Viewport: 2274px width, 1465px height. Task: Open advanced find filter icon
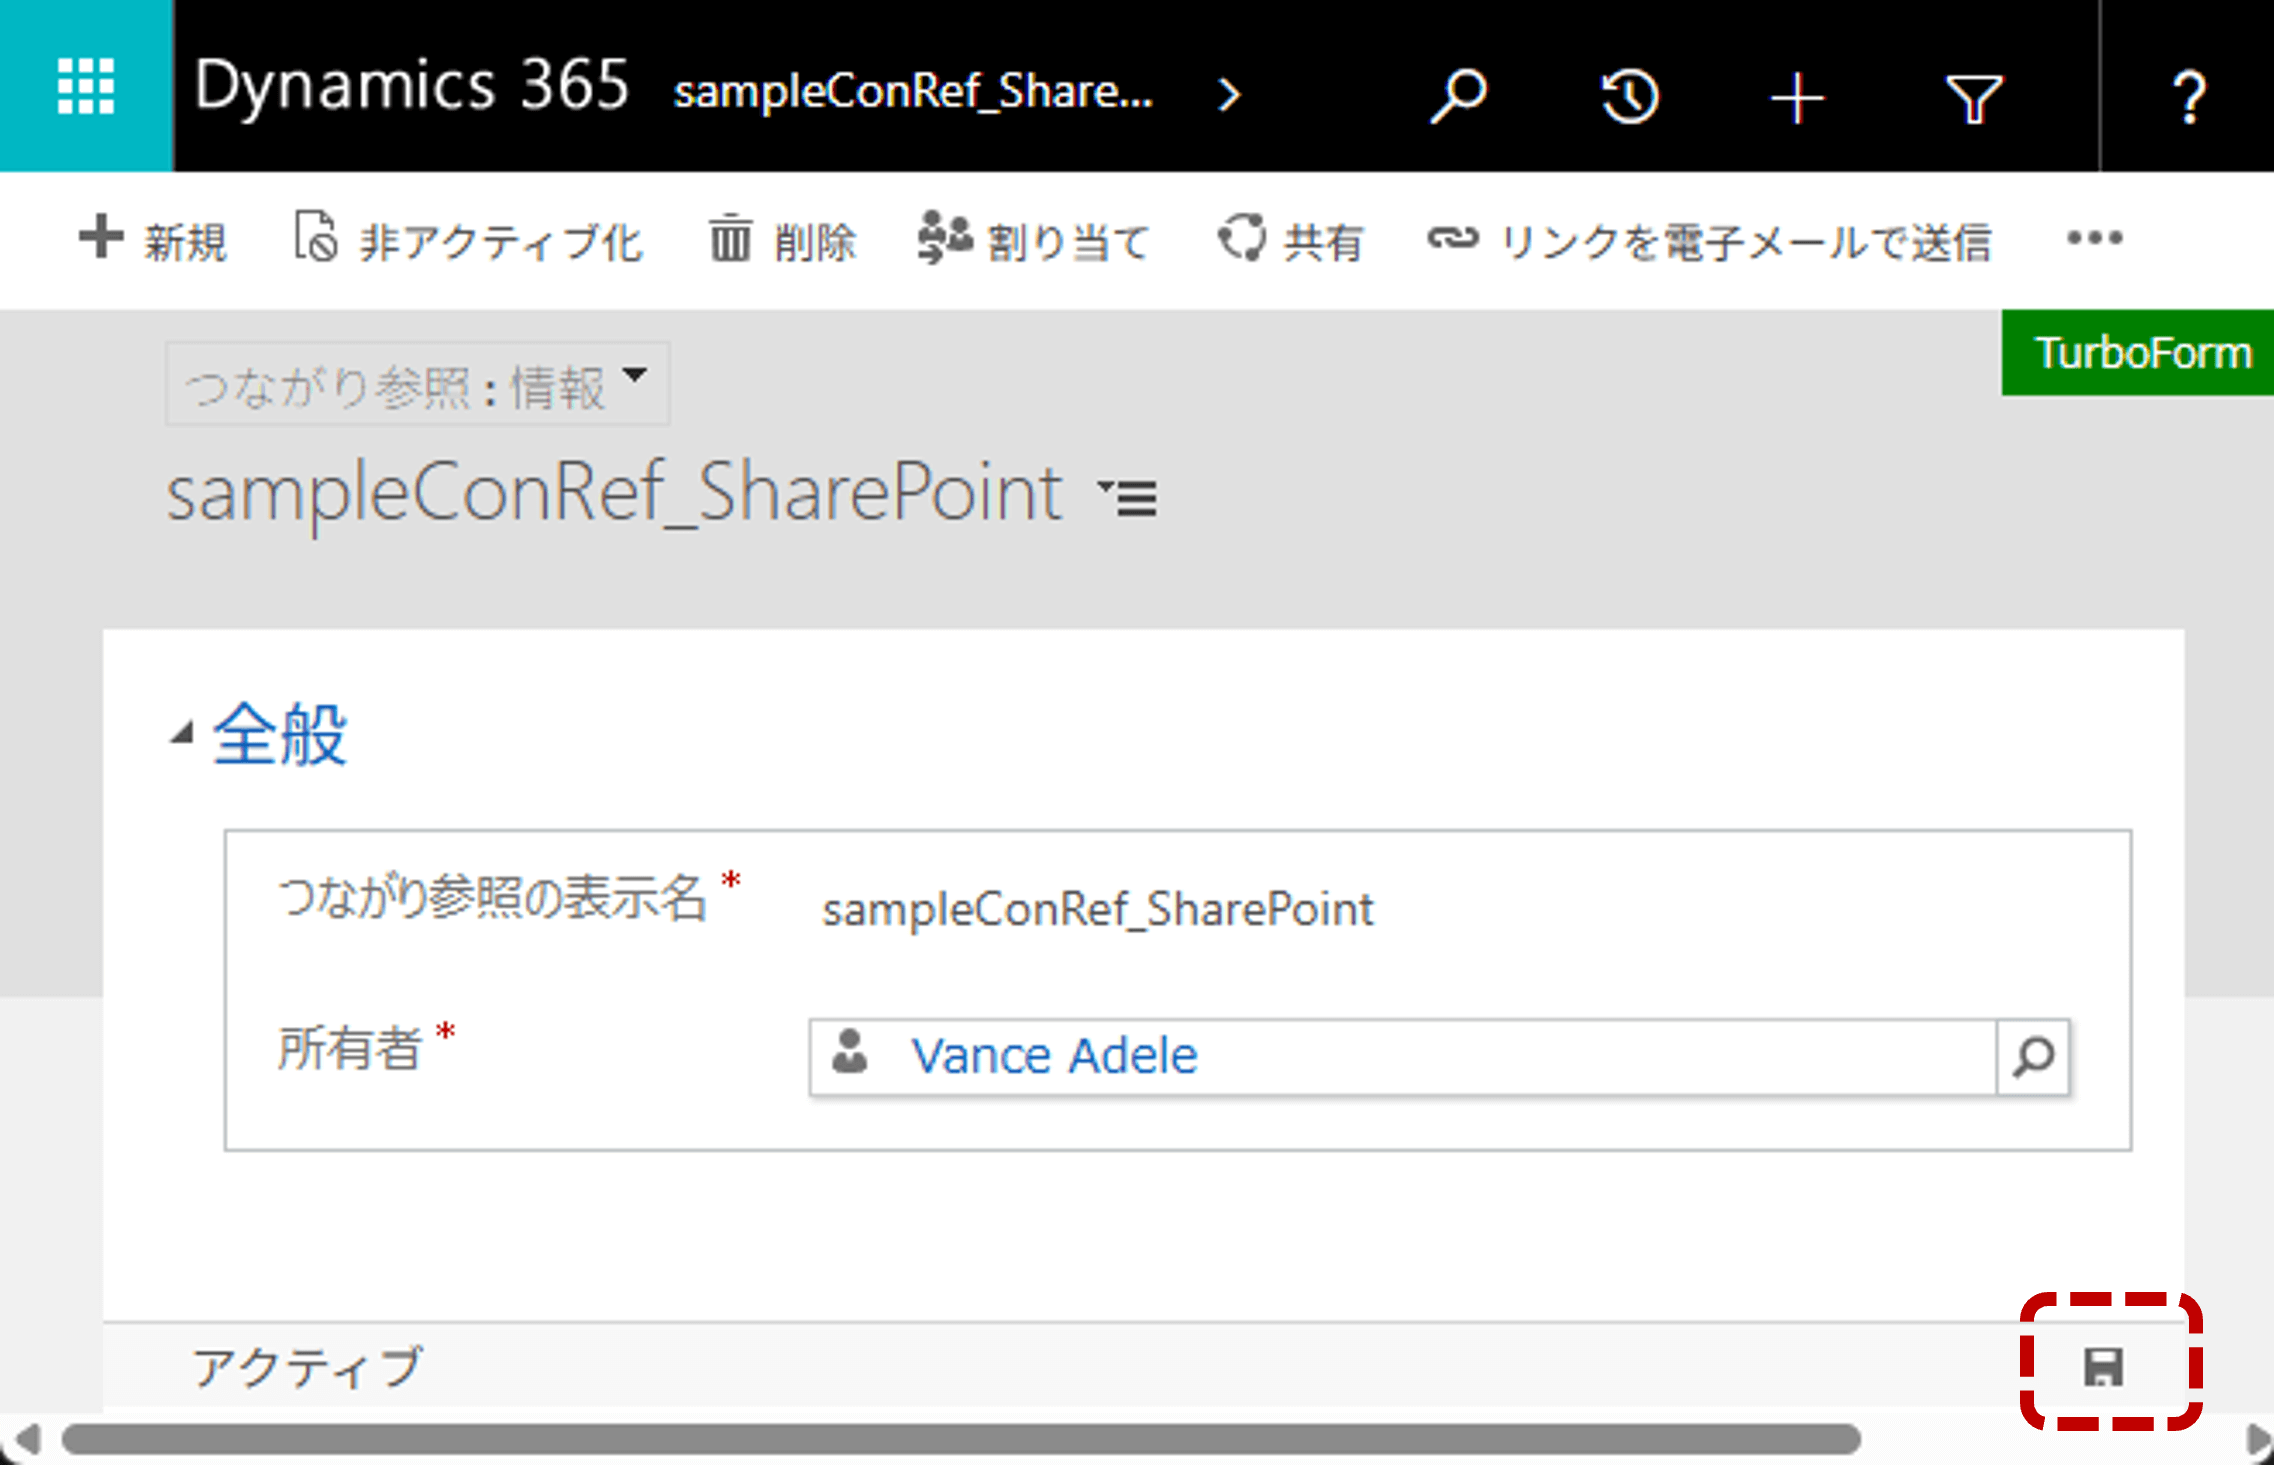(1973, 98)
